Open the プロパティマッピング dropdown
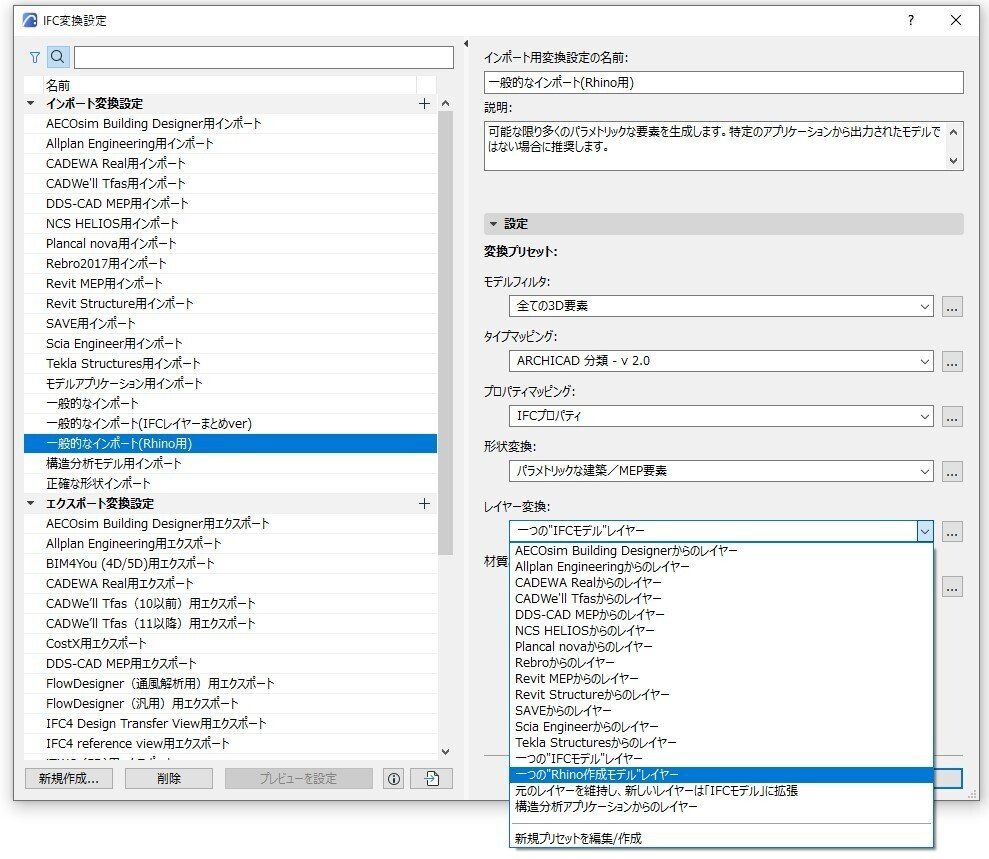 tap(721, 416)
